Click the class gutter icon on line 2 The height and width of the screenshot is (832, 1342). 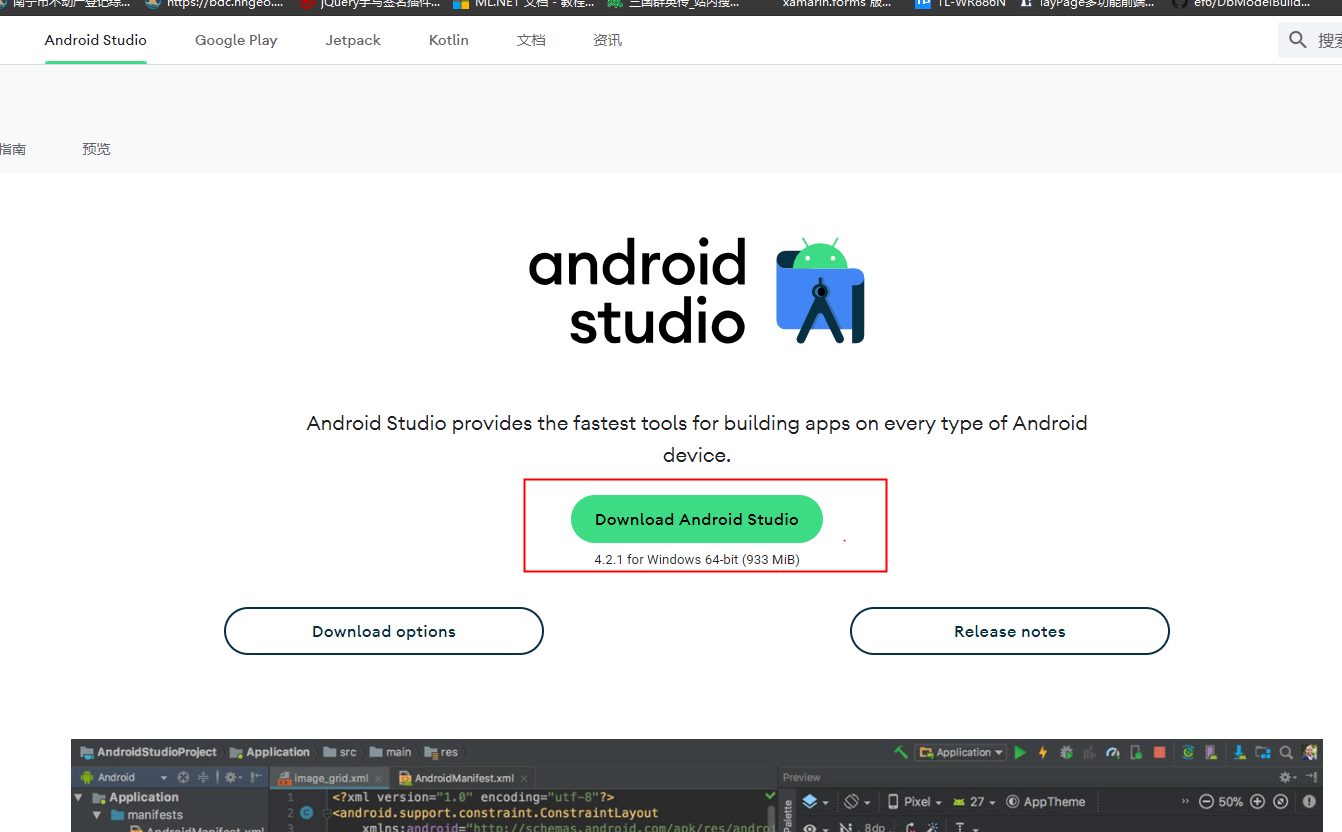(x=307, y=813)
